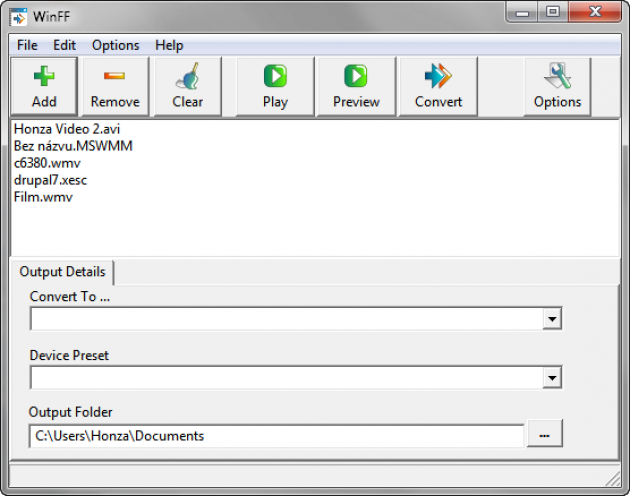Screen dimensions: 630x496
Task: Open the Options toolbar button
Action: [x=557, y=86]
